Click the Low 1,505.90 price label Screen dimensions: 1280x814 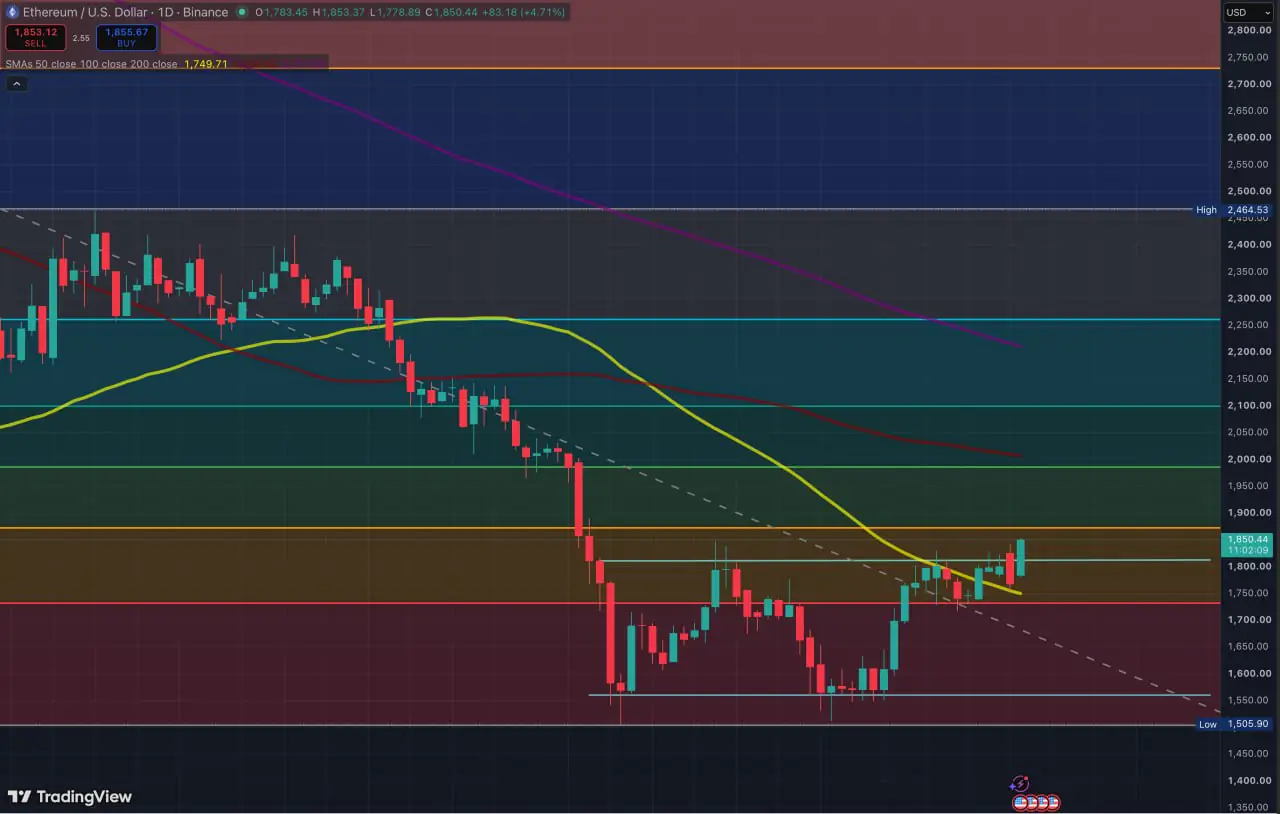[x=1235, y=724]
